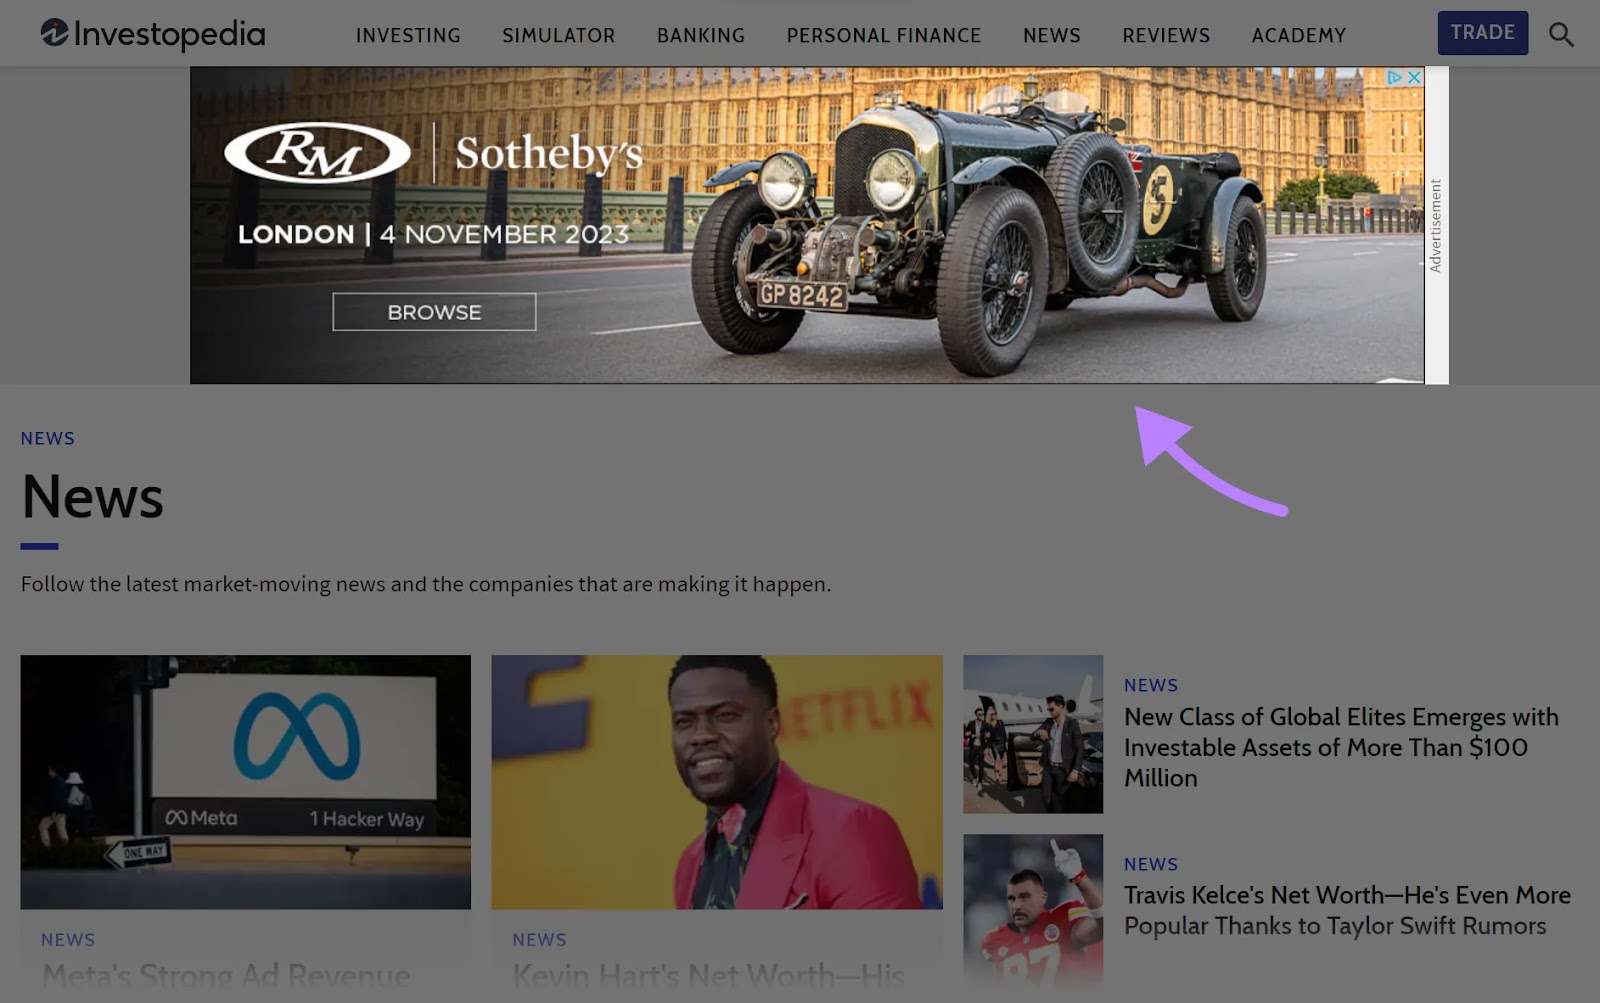Screen dimensions: 1600x1003
Task: Select the NEWS navigation item
Action: [1051, 35]
